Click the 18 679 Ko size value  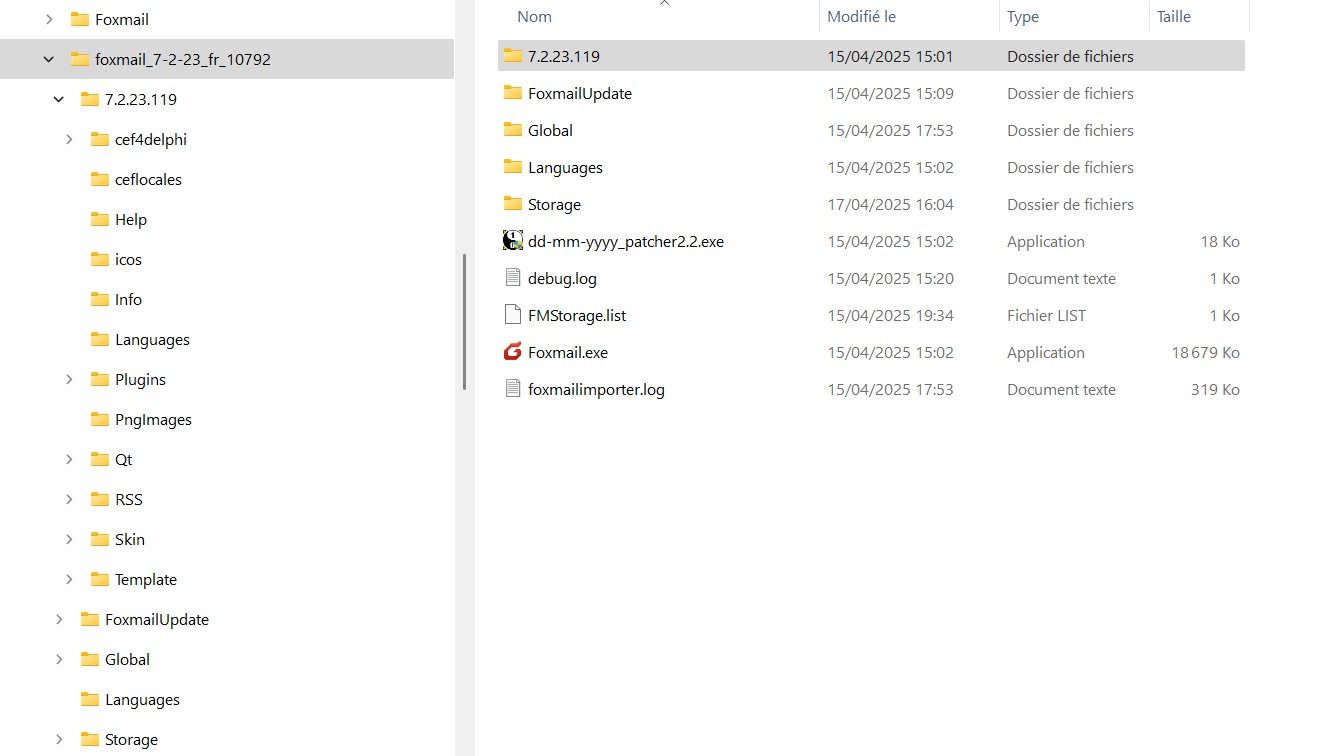coord(1205,352)
